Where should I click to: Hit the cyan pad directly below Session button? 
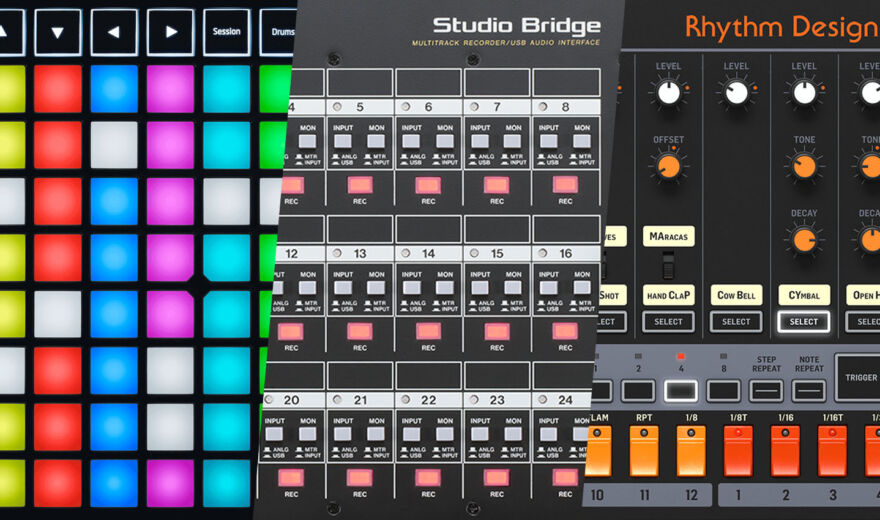227,89
